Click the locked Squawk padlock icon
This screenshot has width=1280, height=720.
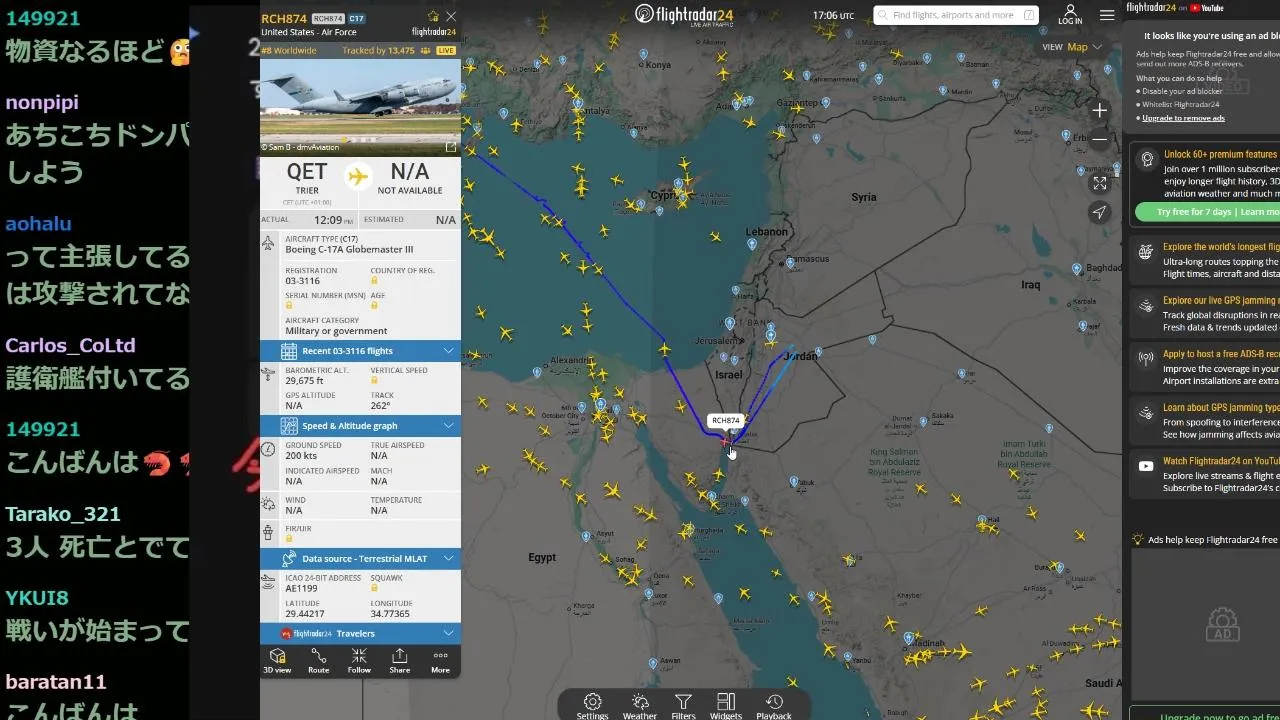click(x=374, y=588)
